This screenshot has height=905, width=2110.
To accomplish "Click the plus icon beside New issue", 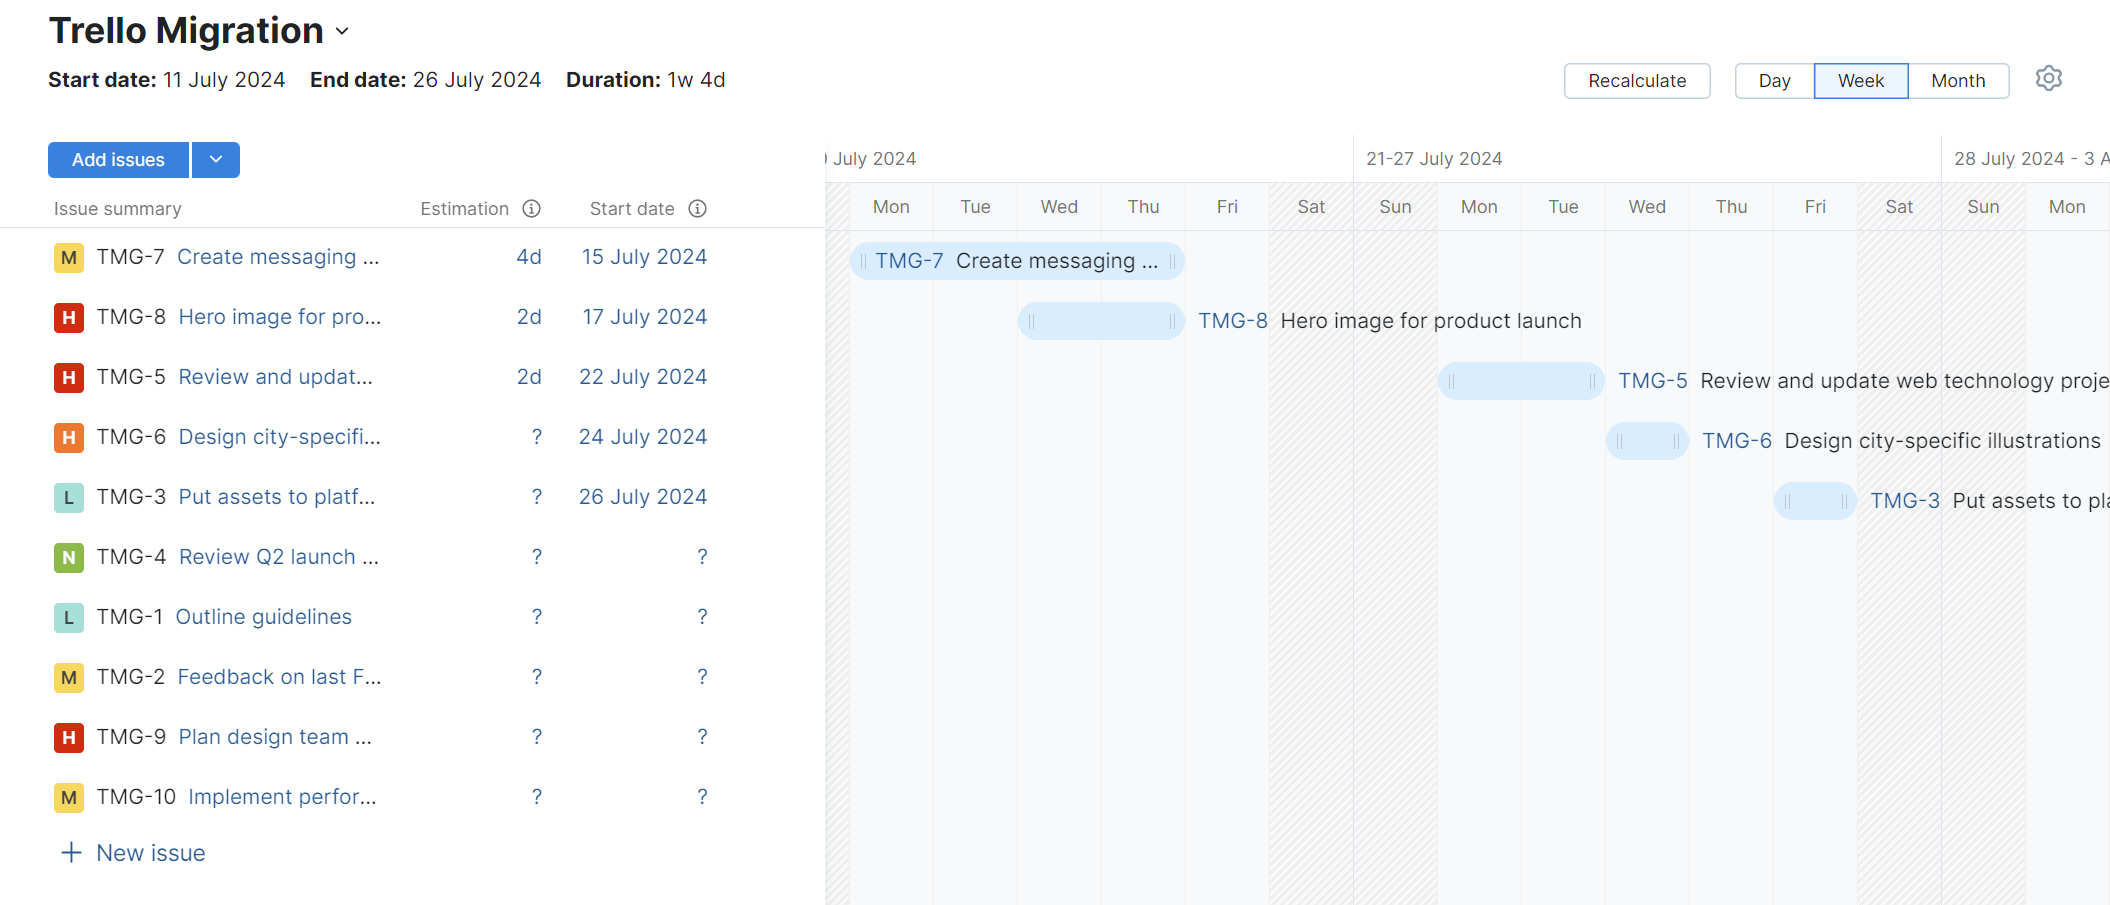I will [x=71, y=853].
